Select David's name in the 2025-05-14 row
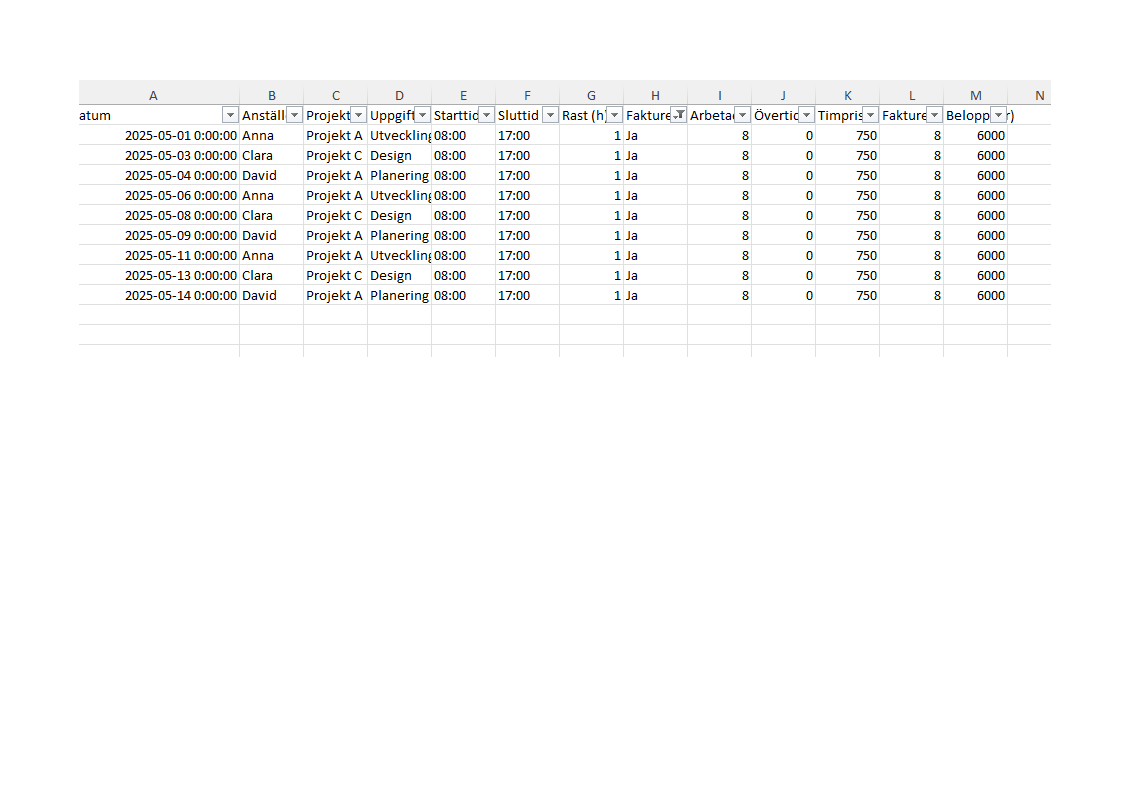The height and width of the screenshot is (793, 1122). point(259,295)
